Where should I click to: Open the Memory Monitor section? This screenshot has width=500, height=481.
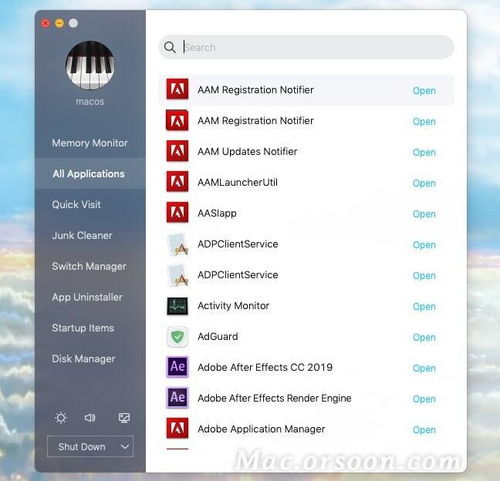[x=90, y=143]
